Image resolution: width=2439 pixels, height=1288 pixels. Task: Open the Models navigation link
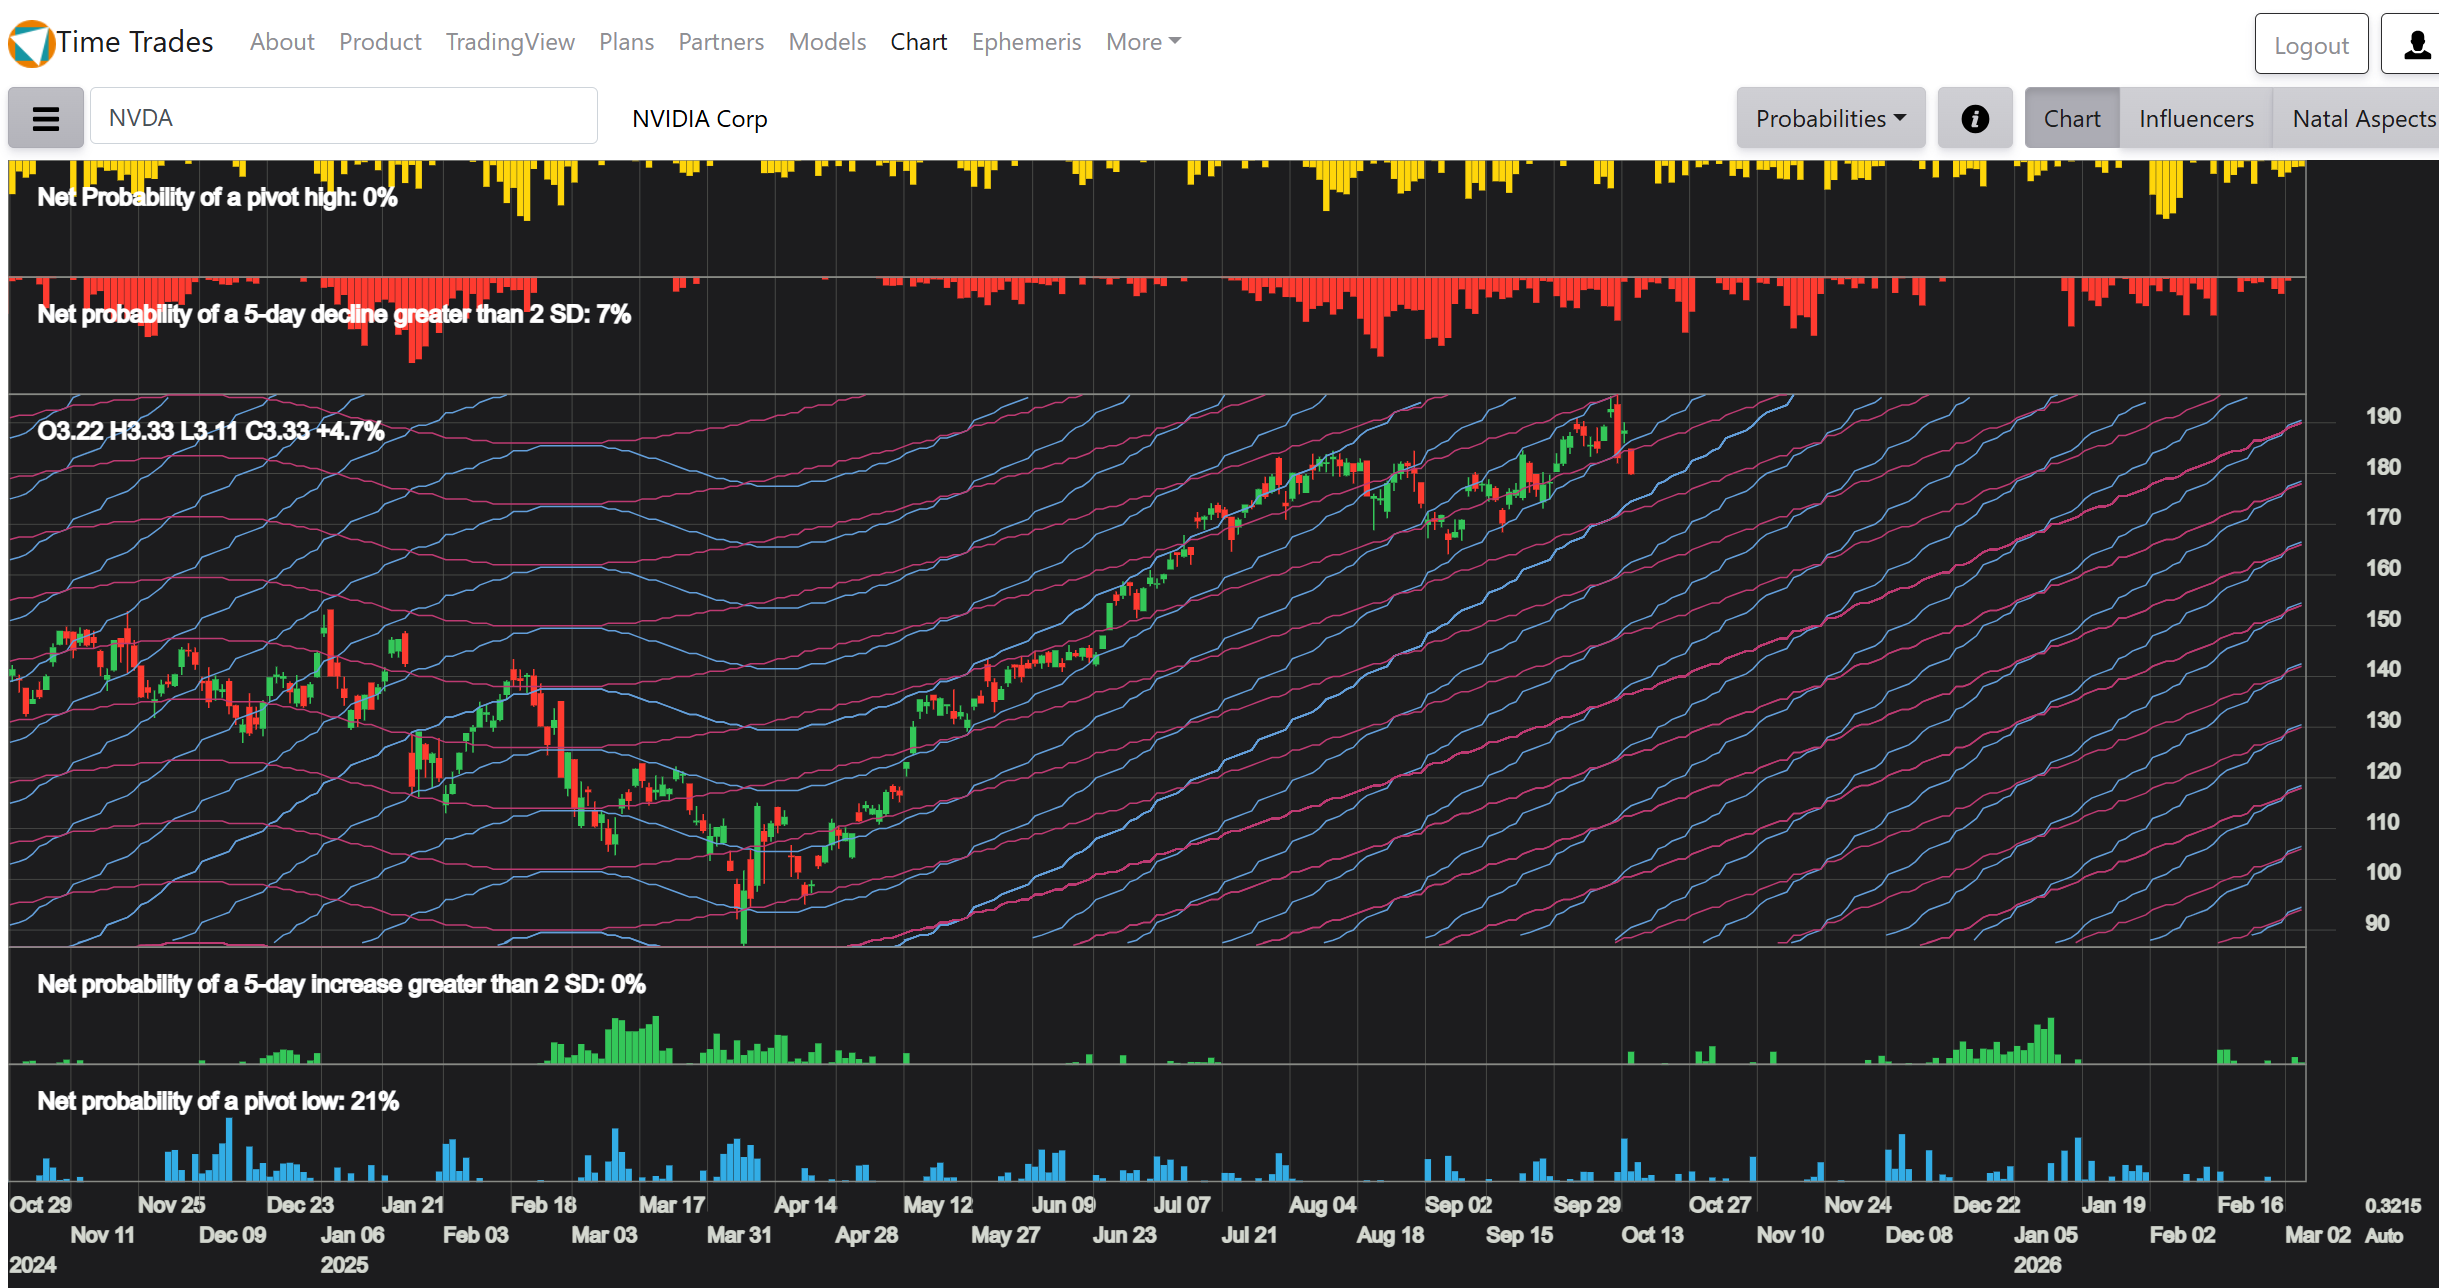[x=827, y=42]
